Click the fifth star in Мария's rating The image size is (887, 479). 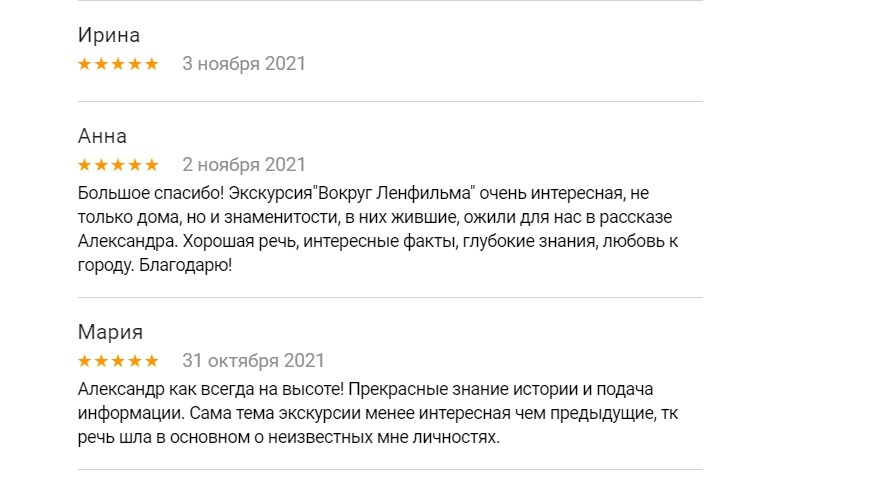click(x=152, y=360)
